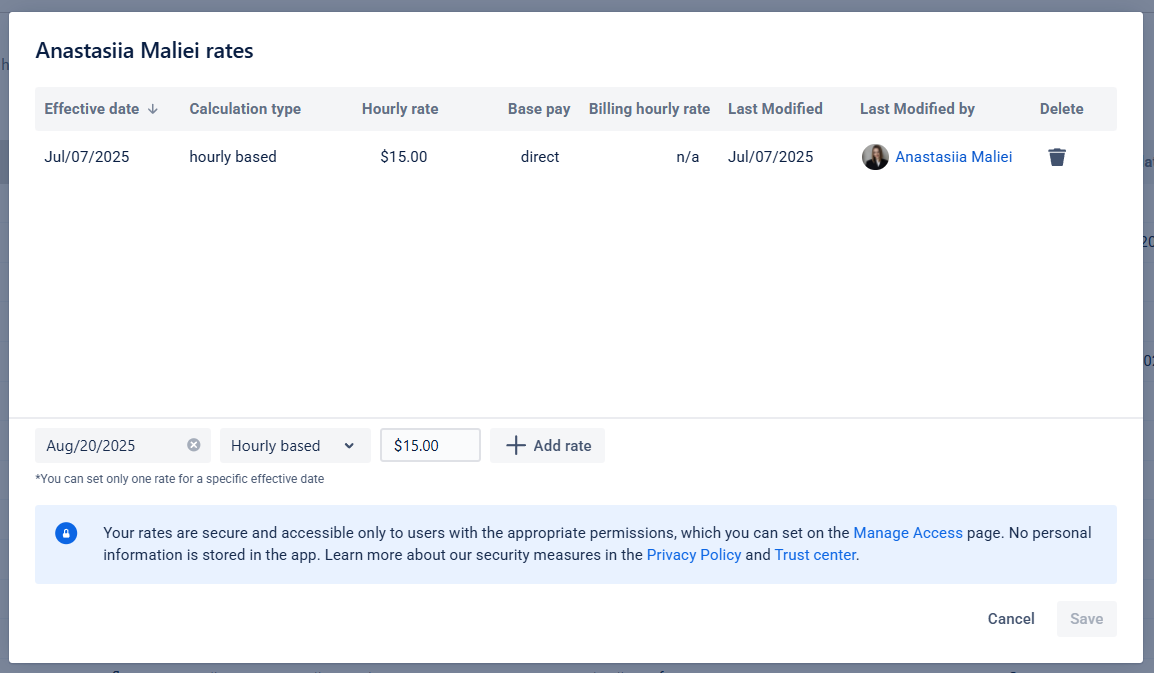Click the Calculation type column header
This screenshot has height=673, width=1154.
coord(245,109)
